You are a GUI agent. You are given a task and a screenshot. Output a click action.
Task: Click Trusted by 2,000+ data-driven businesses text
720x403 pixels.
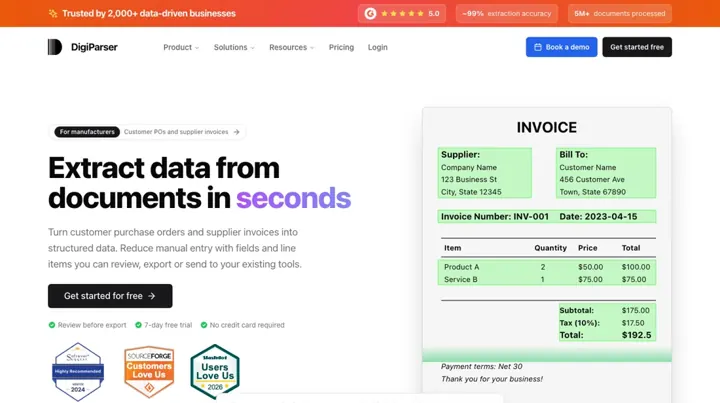click(x=149, y=13)
